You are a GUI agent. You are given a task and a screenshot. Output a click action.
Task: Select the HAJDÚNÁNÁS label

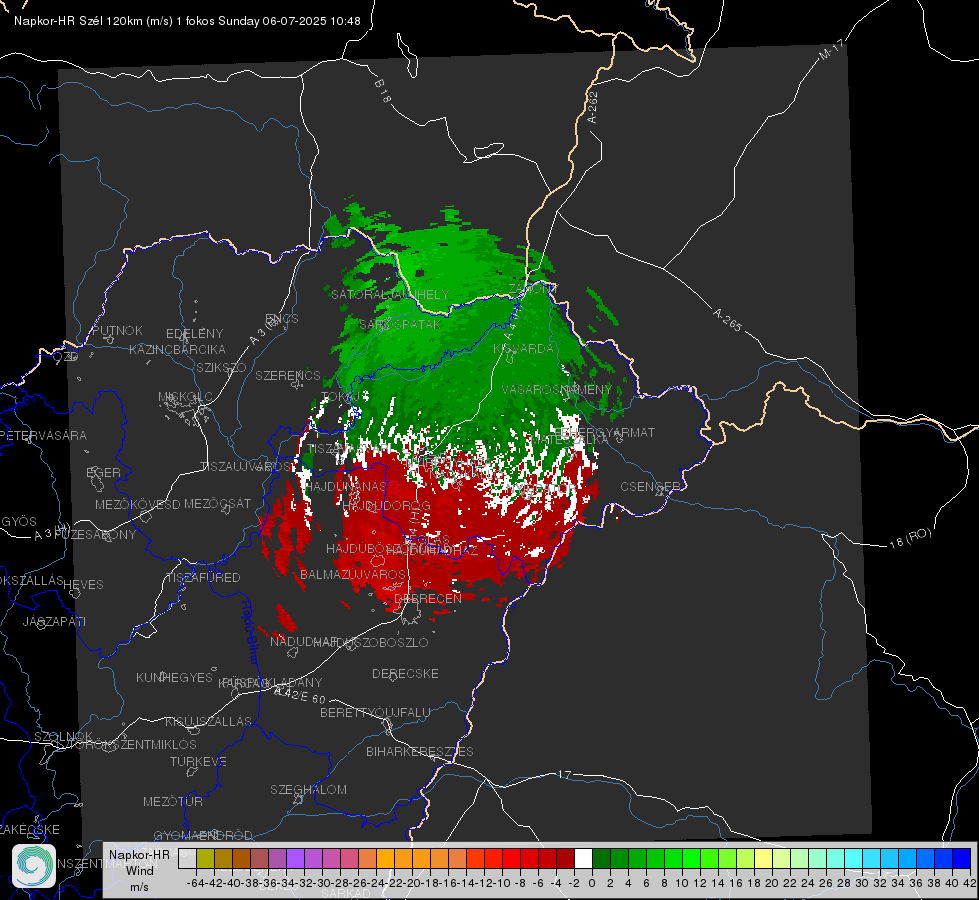pos(345,486)
